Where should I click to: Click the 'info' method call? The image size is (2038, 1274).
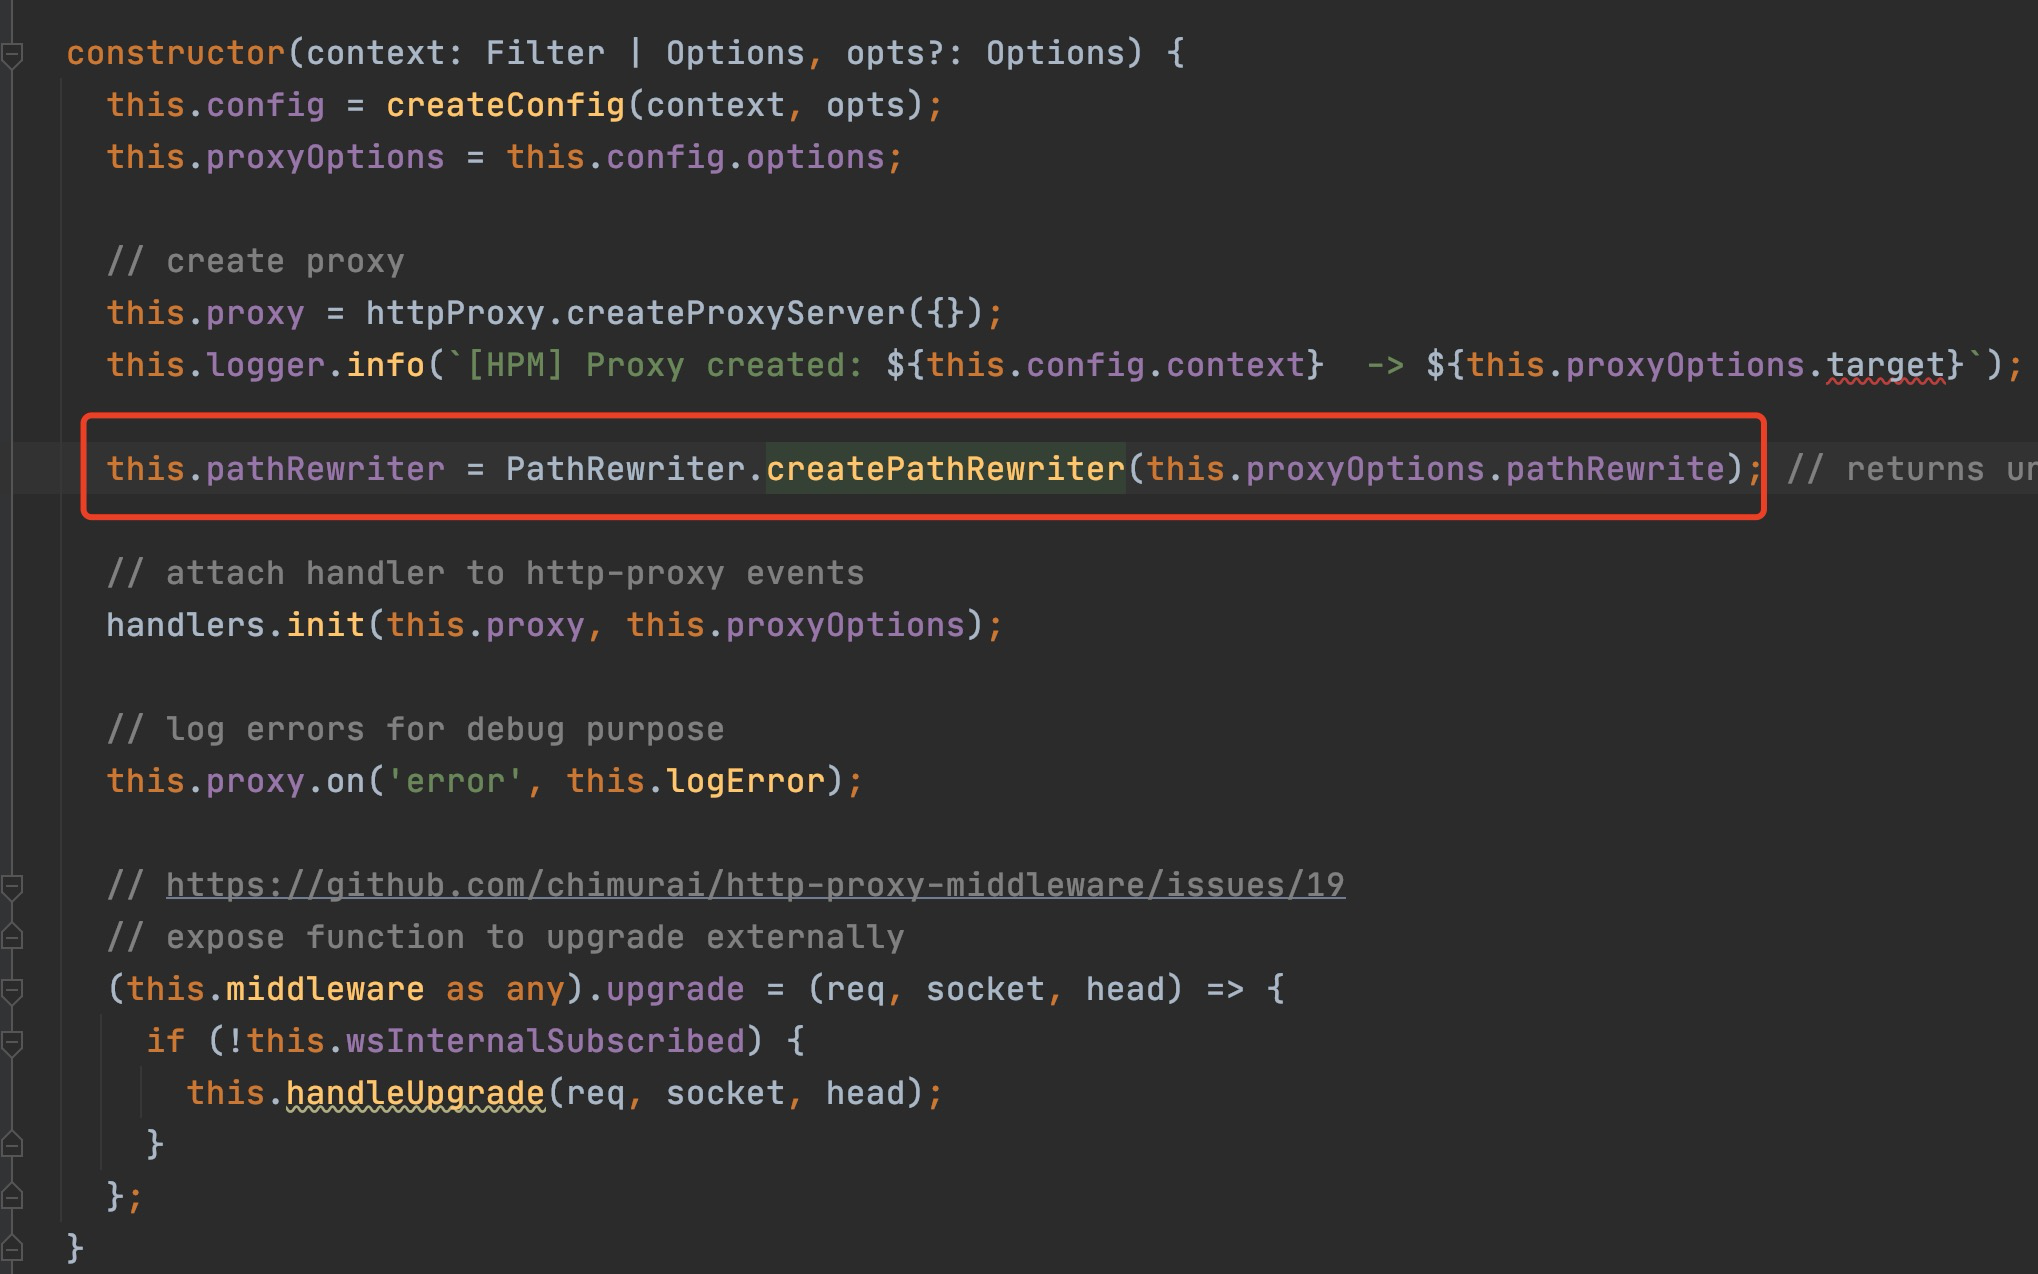pos(385,365)
